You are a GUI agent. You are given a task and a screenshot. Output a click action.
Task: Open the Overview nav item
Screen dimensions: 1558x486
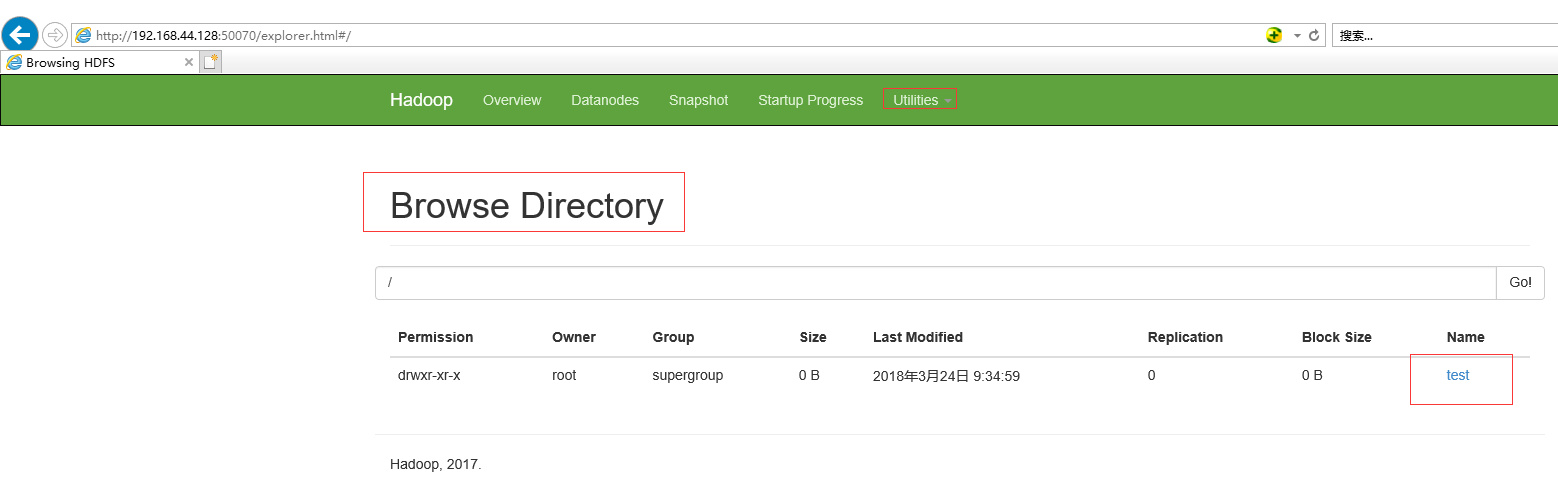[512, 100]
